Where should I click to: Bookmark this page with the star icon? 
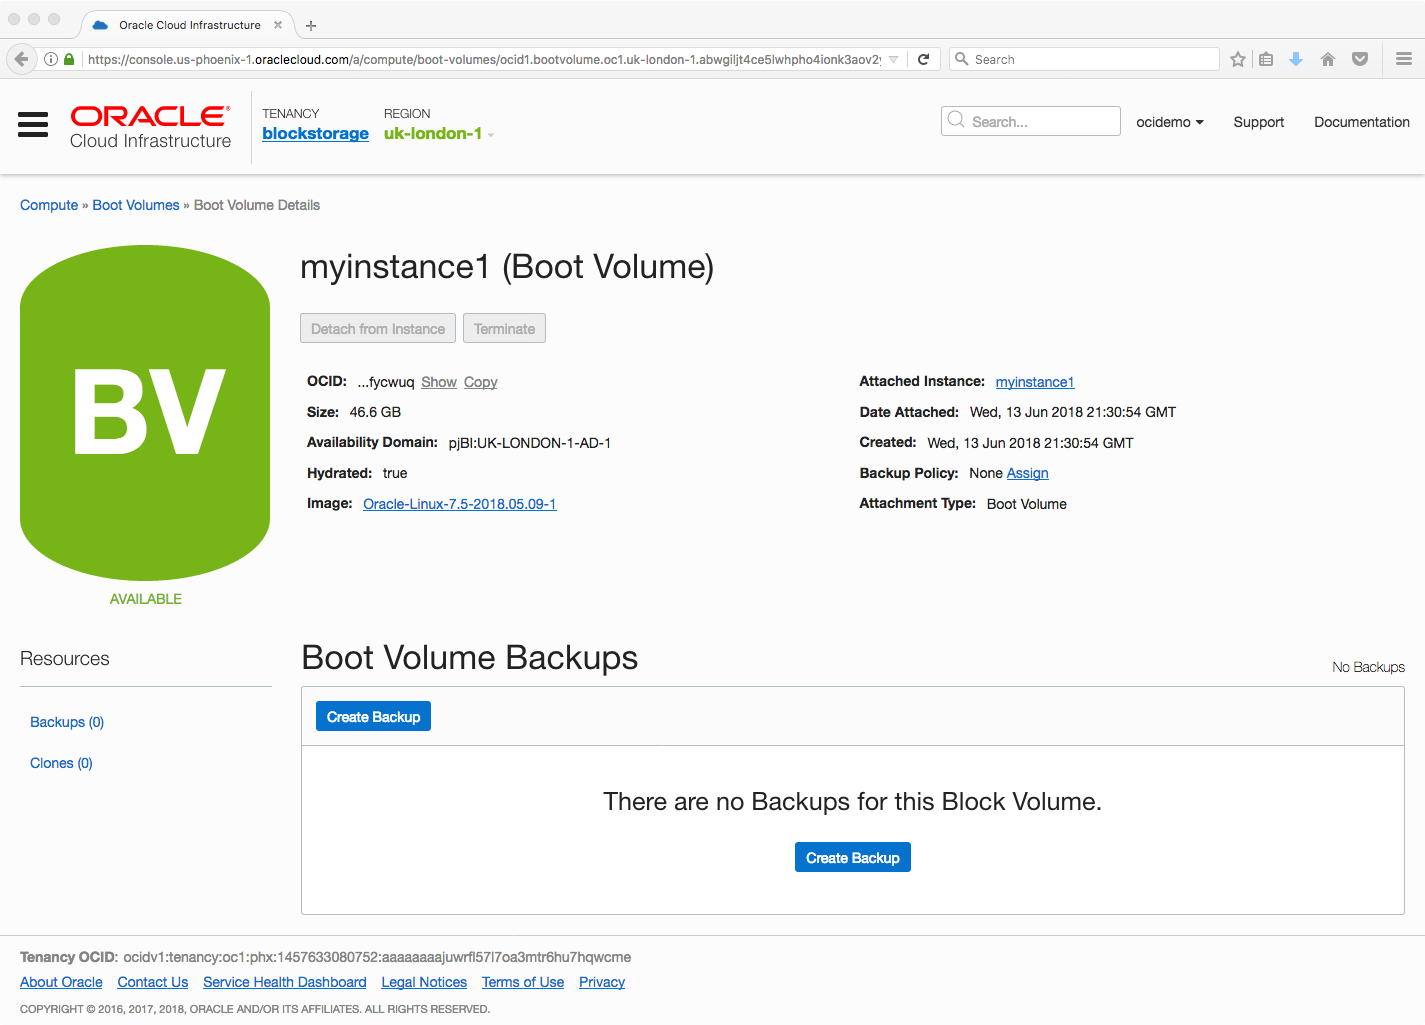click(x=1238, y=59)
